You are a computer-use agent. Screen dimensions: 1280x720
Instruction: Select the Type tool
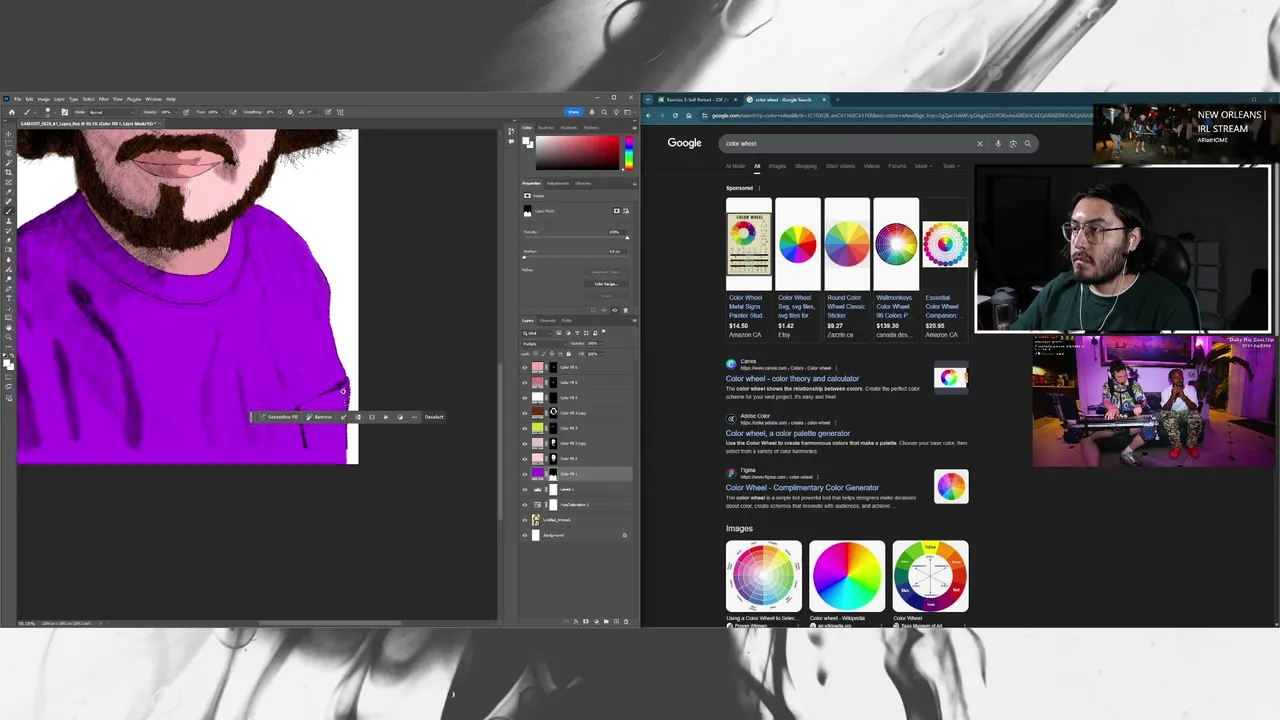[9, 299]
